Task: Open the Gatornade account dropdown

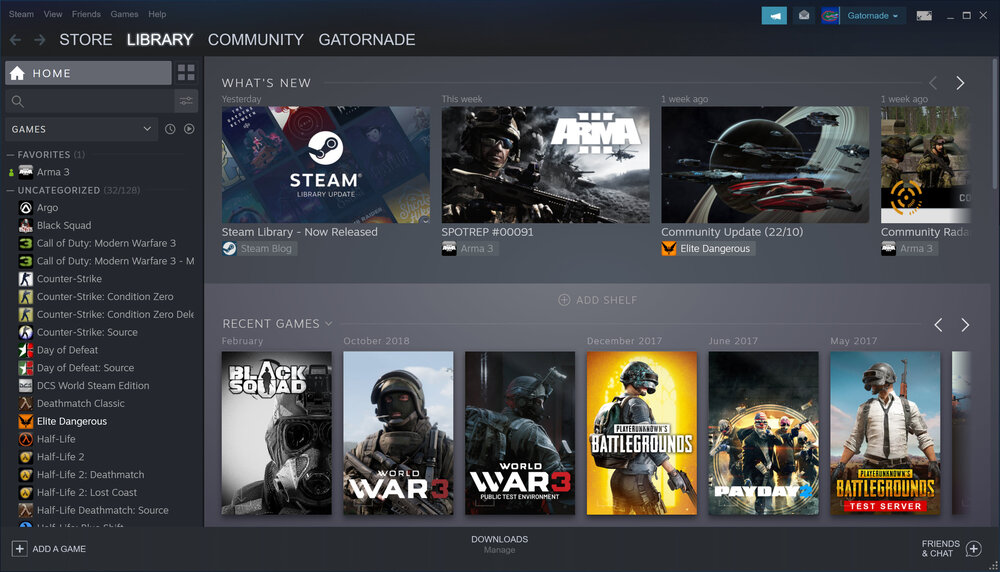Action: point(873,16)
